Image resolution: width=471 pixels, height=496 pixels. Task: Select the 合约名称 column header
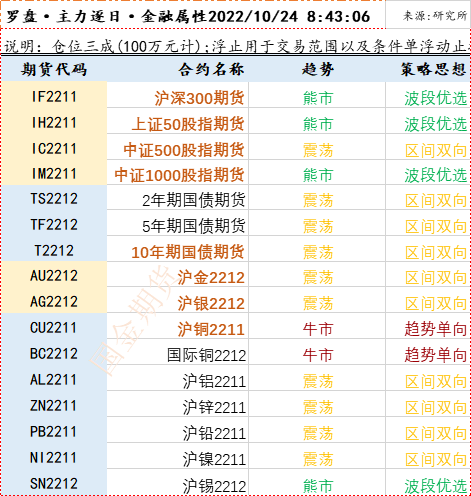[x=211, y=70]
